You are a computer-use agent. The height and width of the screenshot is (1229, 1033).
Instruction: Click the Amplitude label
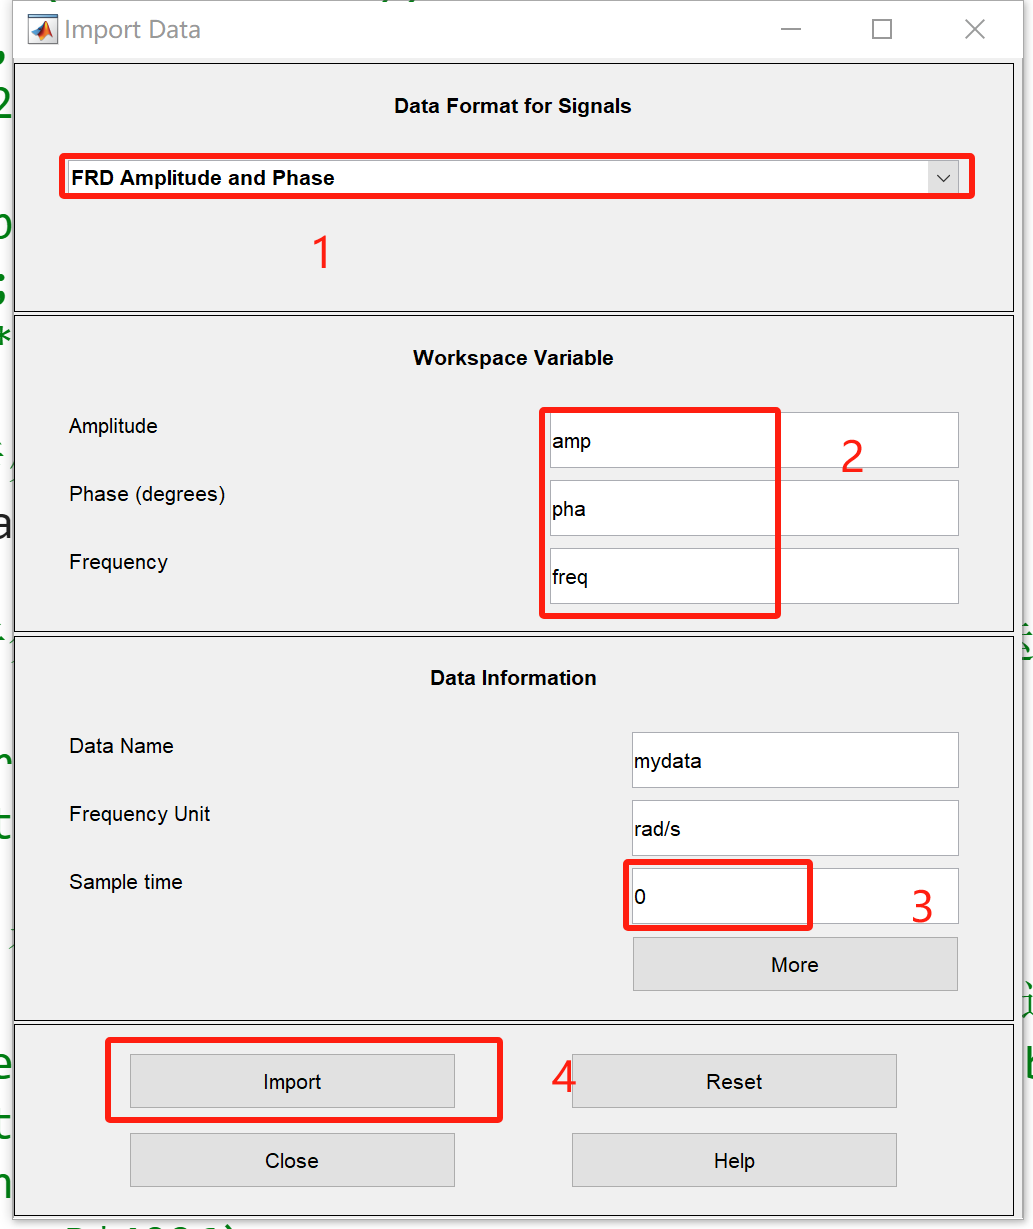113,426
